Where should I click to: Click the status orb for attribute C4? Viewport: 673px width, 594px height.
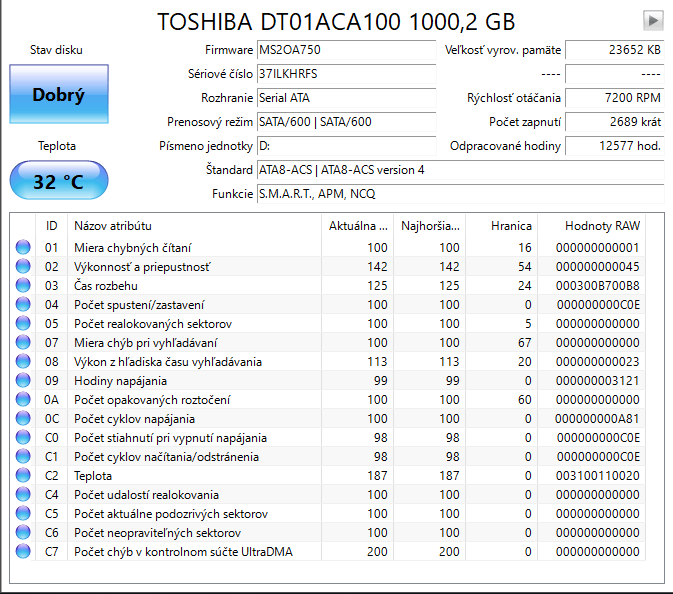coord(23,494)
